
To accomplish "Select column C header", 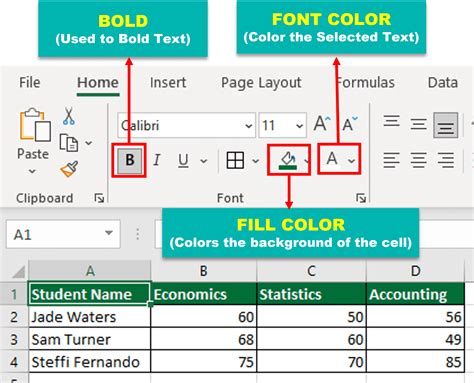I will [x=311, y=271].
